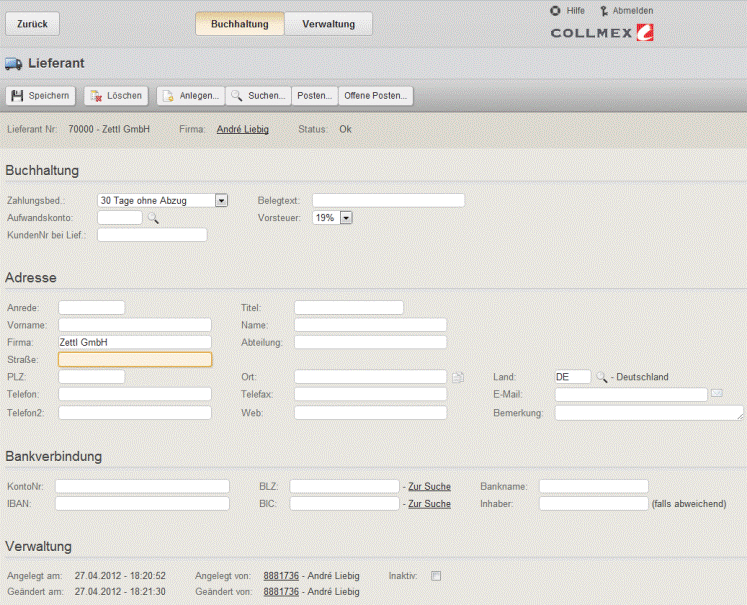This screenshot has height=605, width=747.
Task: Click Abmelden to log out
Action: tap(626, 10)
